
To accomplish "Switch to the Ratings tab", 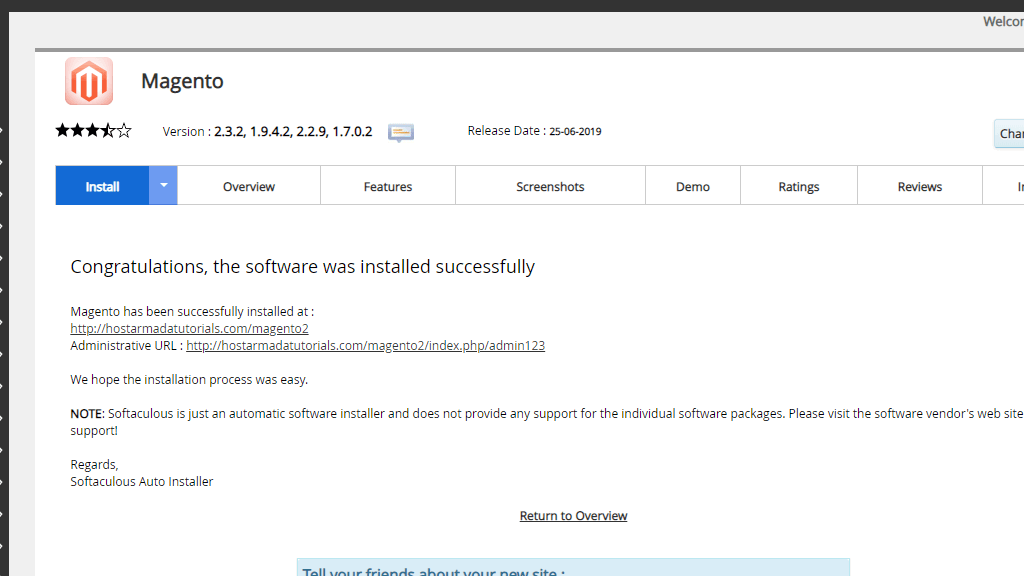I will pyautogui.click(x=798, y=186).
